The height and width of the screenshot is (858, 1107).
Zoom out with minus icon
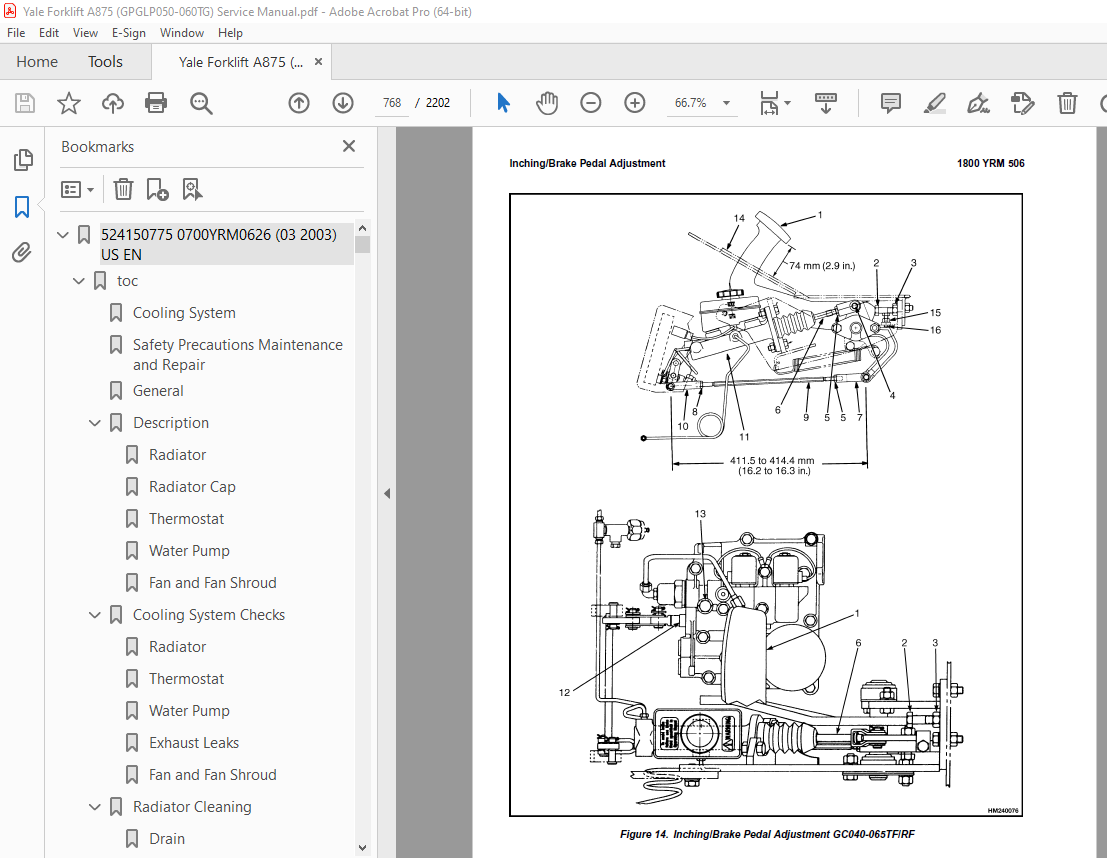(x=591, y=103)
